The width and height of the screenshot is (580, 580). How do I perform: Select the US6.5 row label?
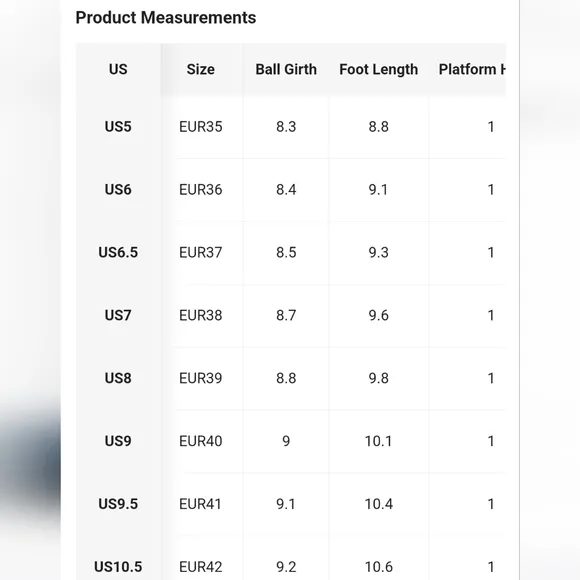pyautogui.click(x=118, y=252)
